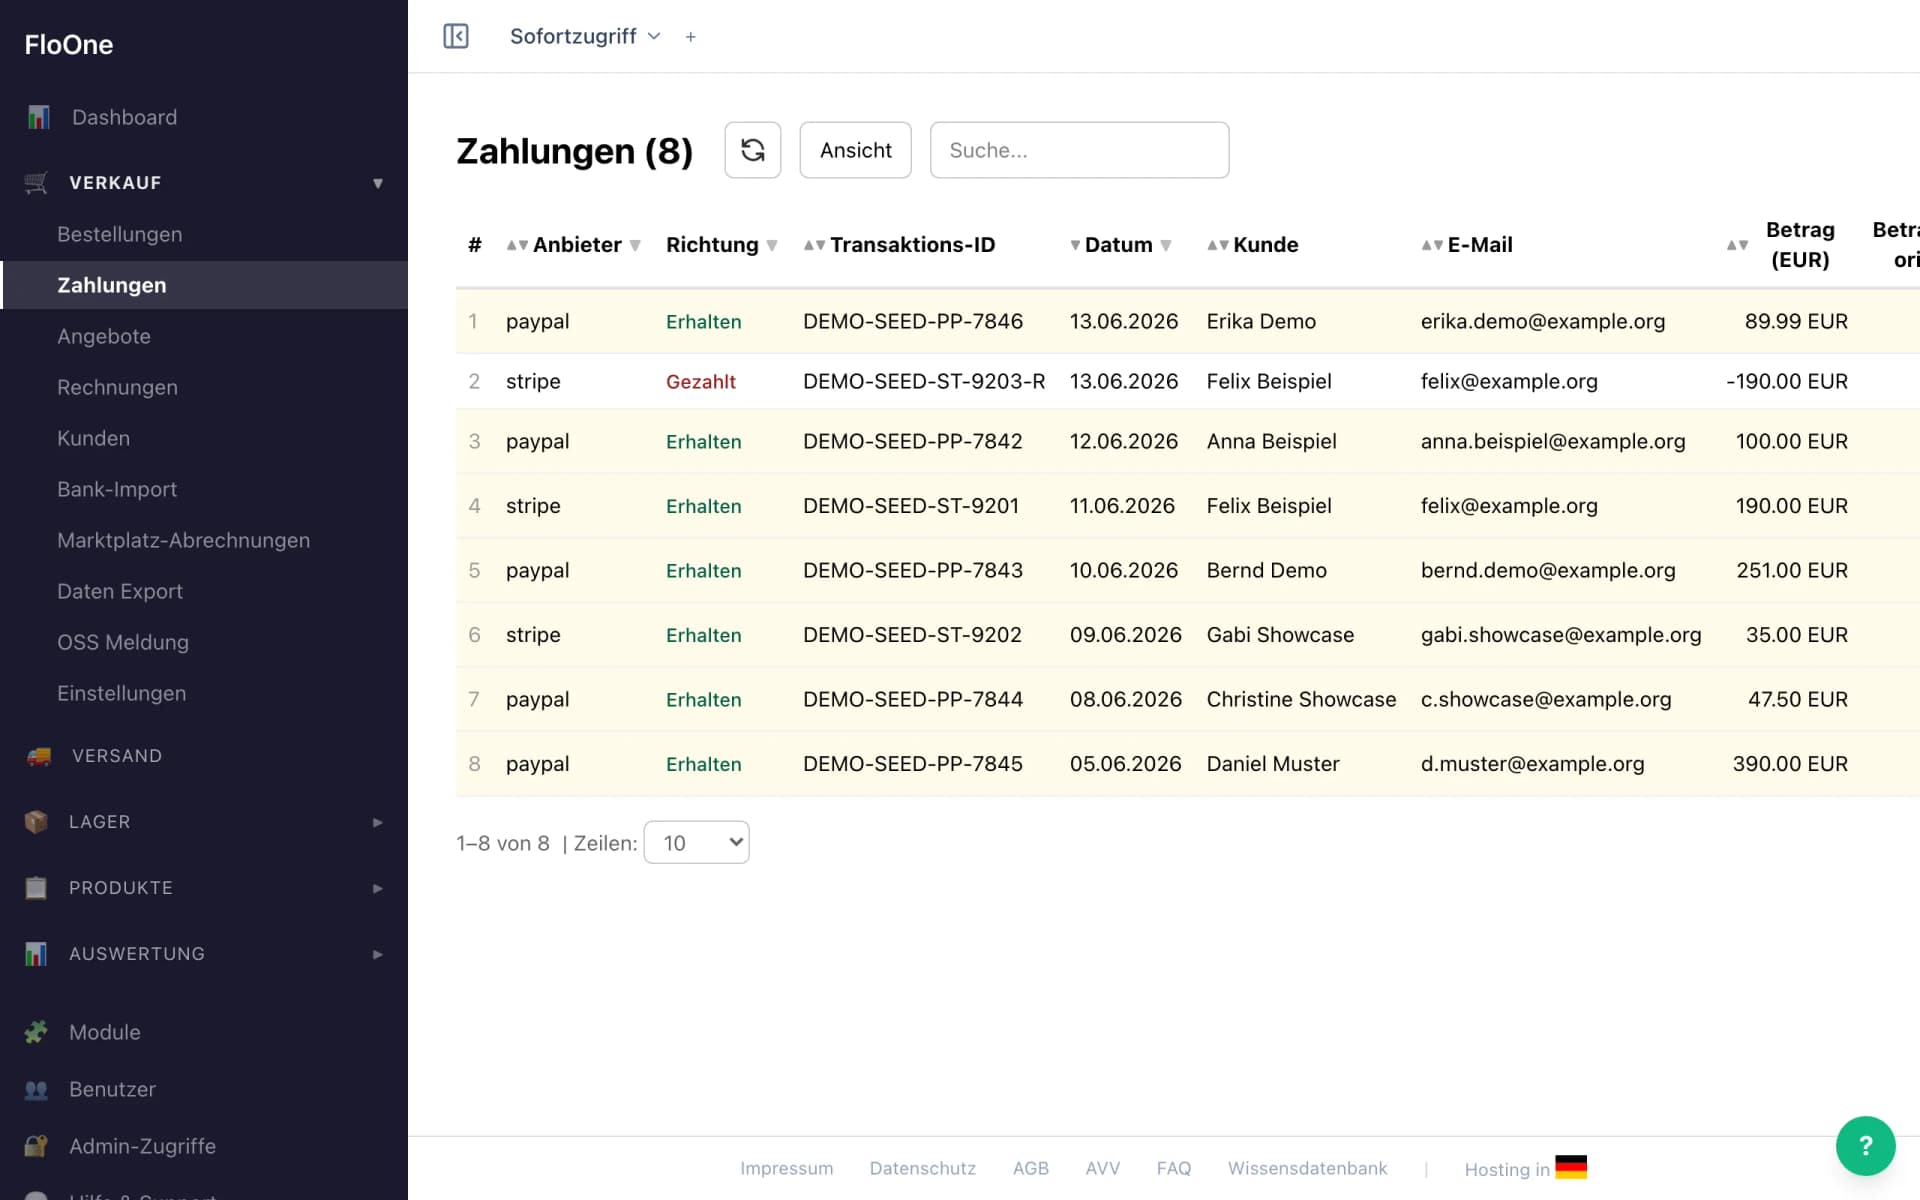This screenshot has width=1920, height=1200.
Task: Click the Admin-Zugriffe lock icon
Action: 36,1146
